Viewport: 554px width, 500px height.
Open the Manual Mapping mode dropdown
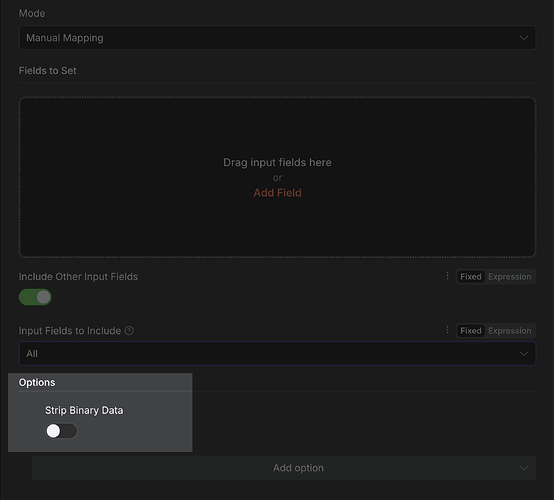277,38
